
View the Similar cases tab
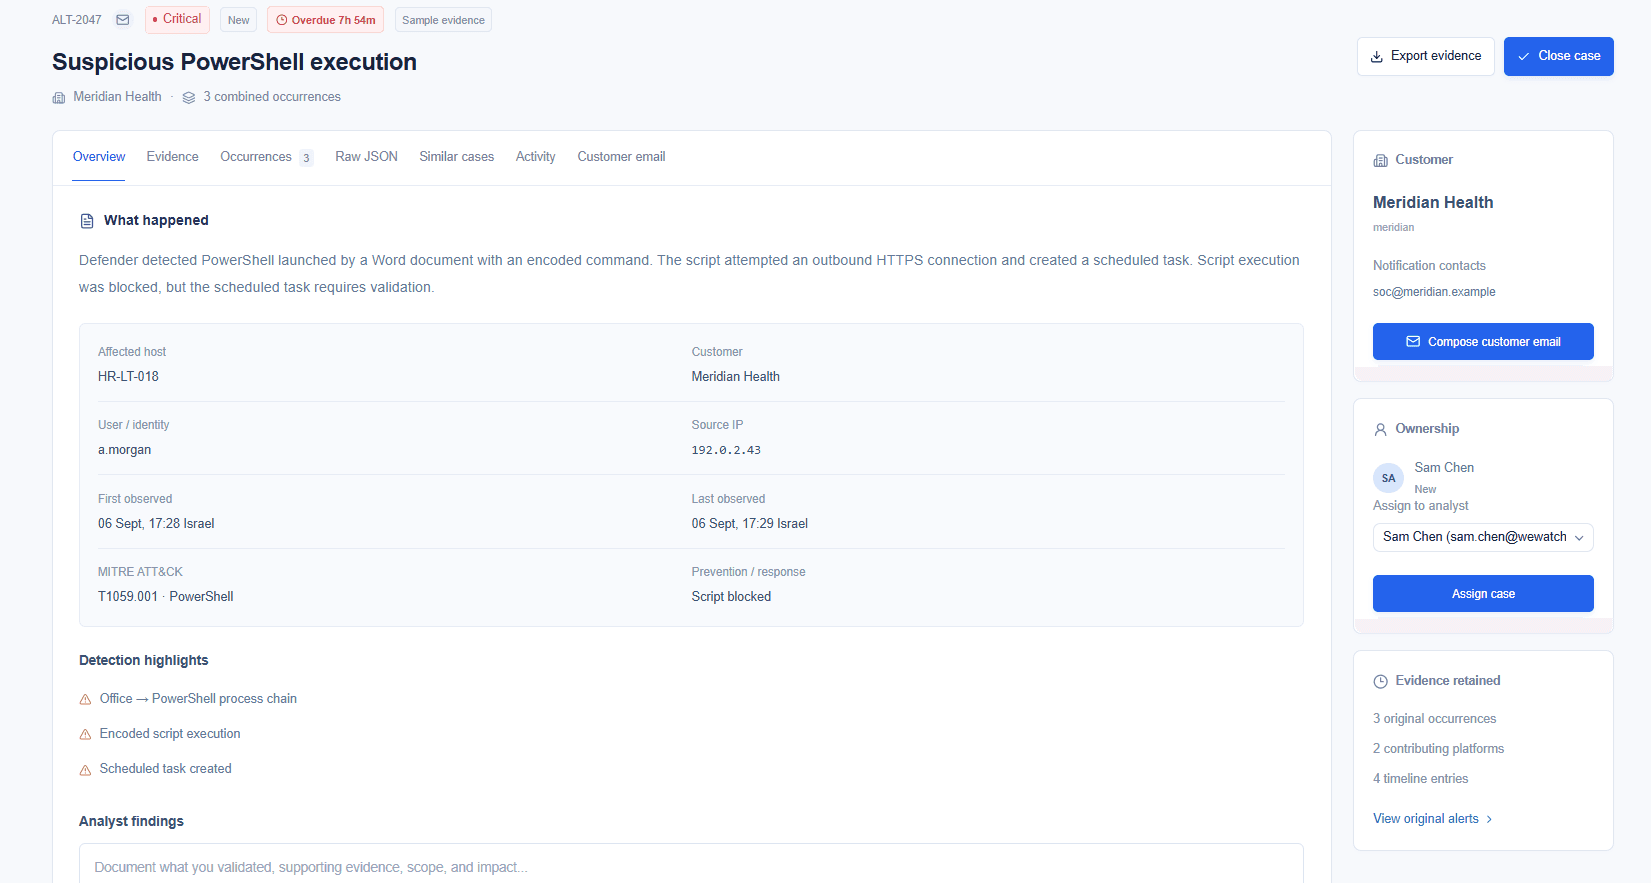click(x=457, y=157)
